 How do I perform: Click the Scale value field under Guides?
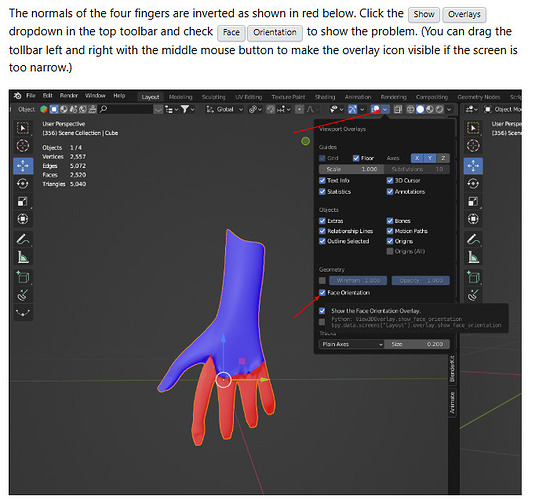tap(351, 170)
